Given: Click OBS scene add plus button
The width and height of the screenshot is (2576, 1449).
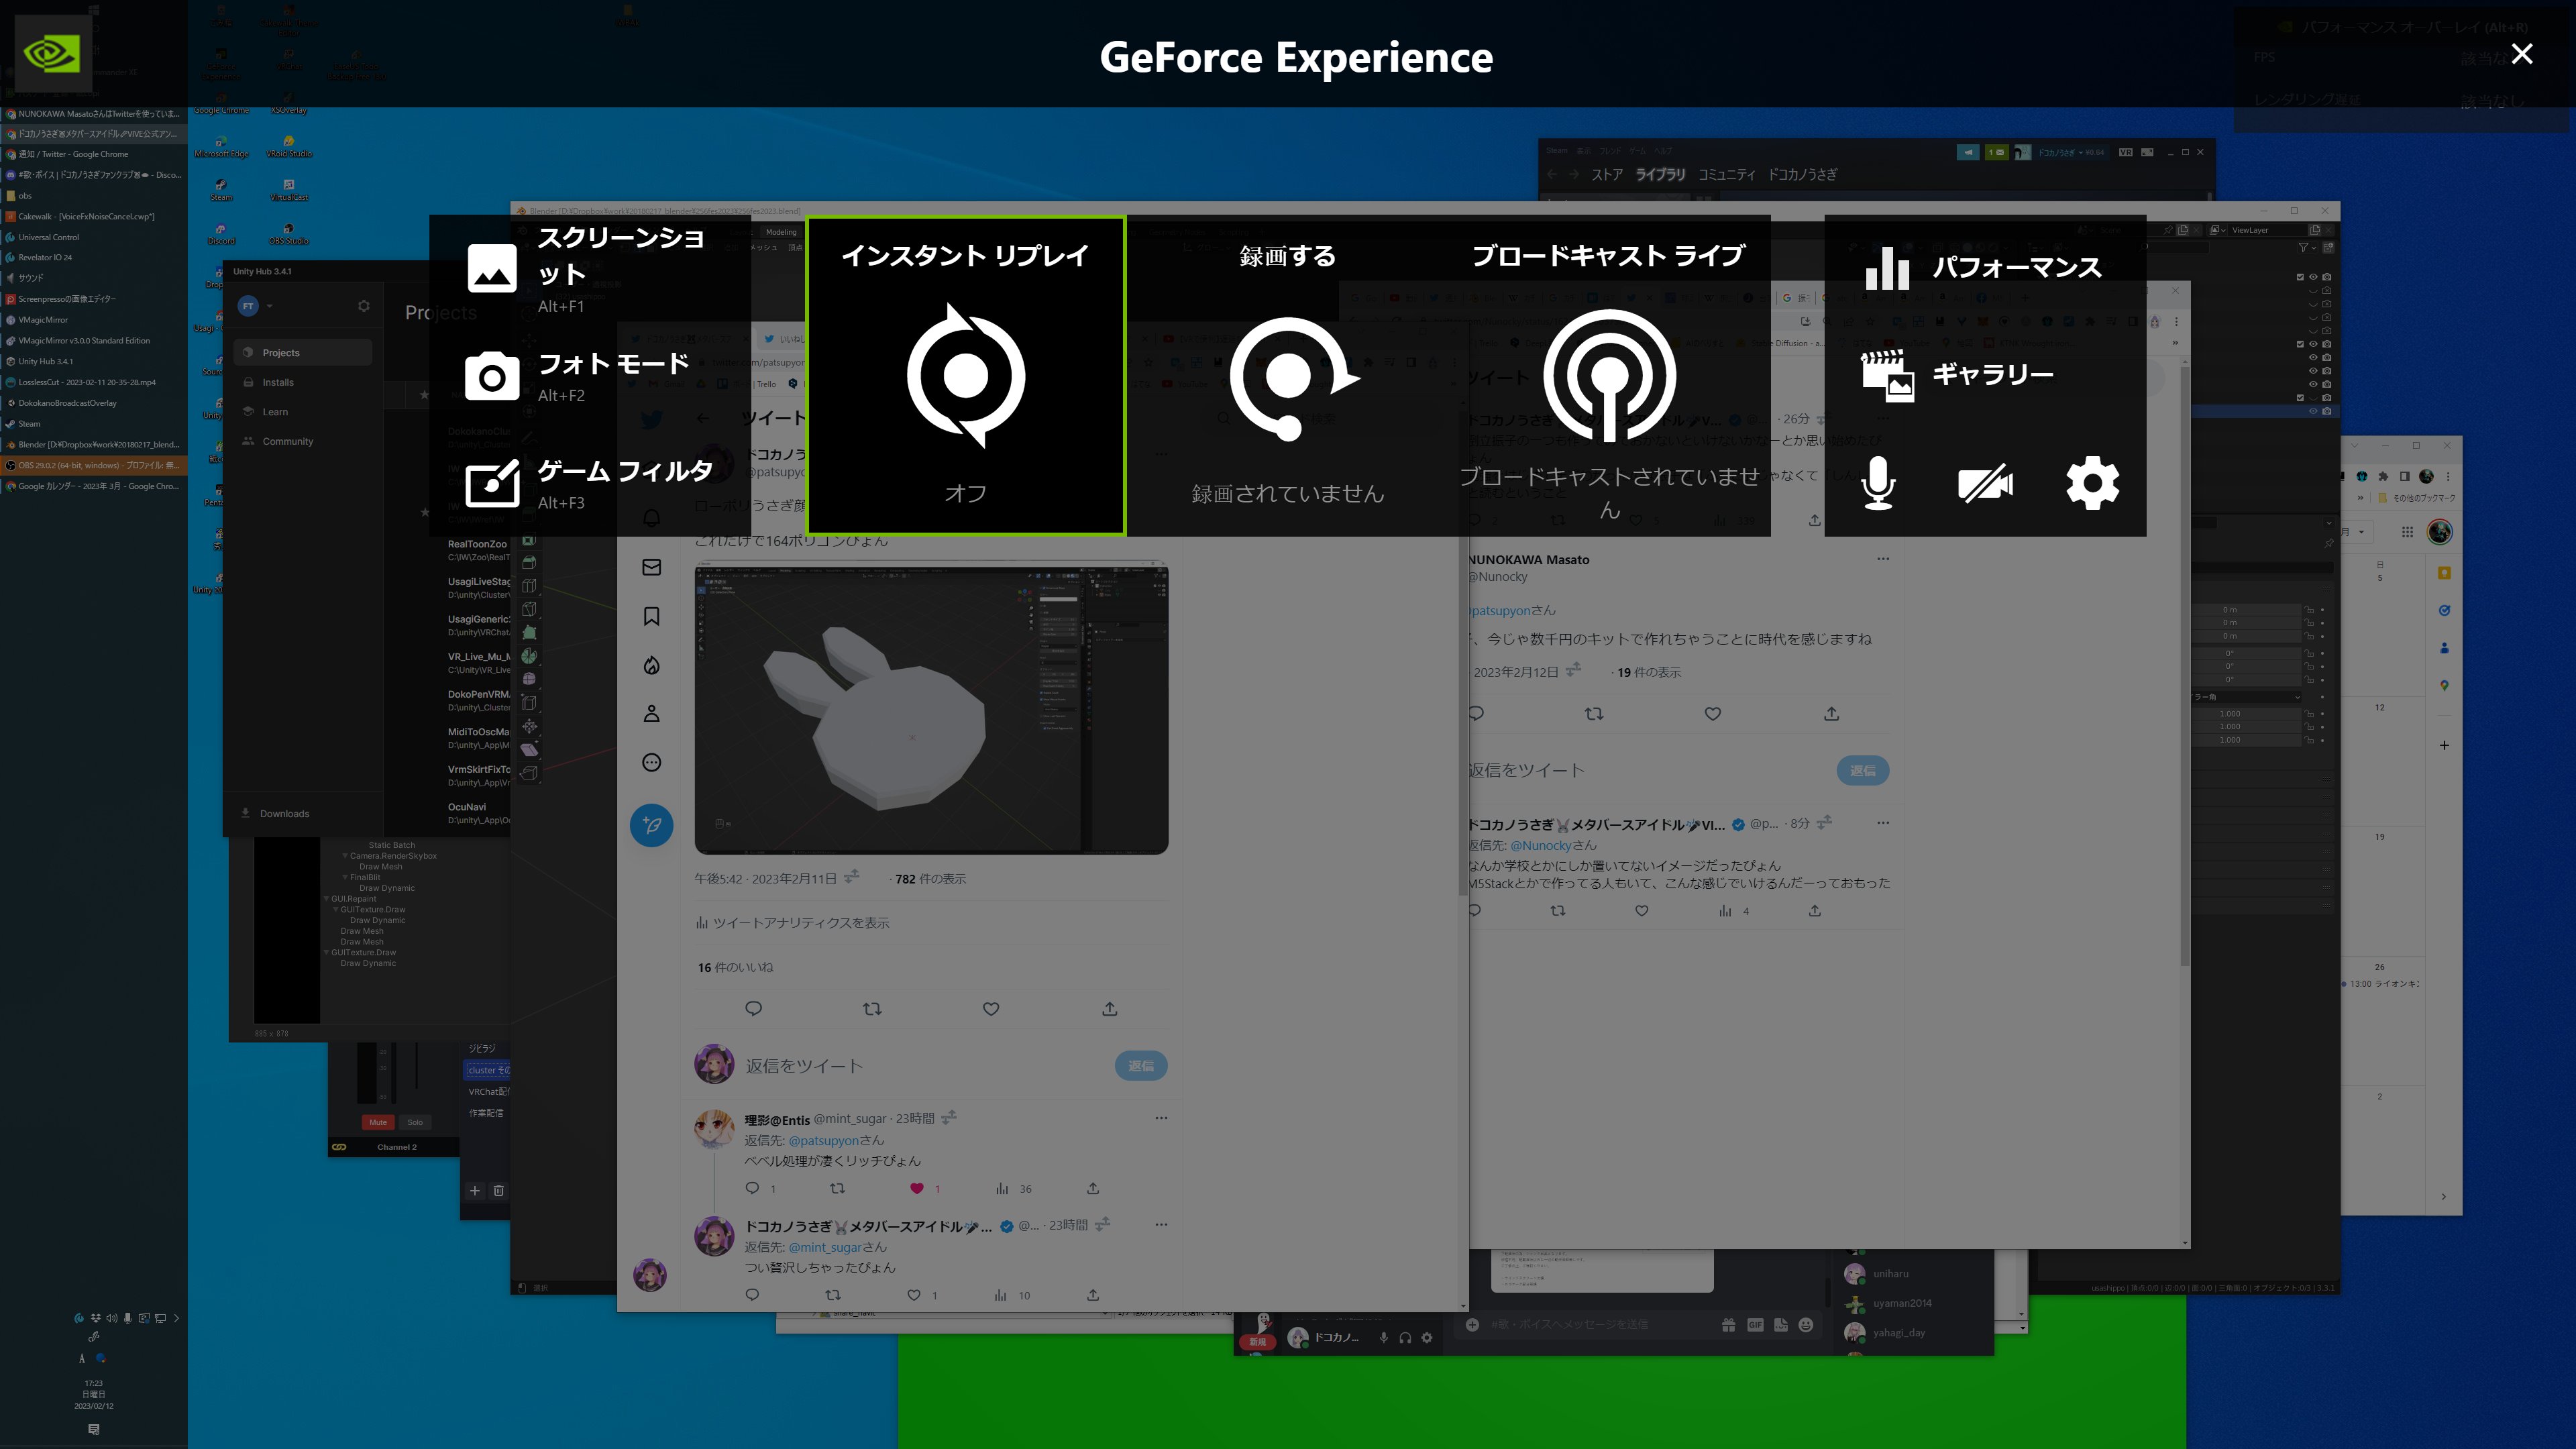Looking at the screenshot, I should pyautogui.click(x=475, y=1190).
